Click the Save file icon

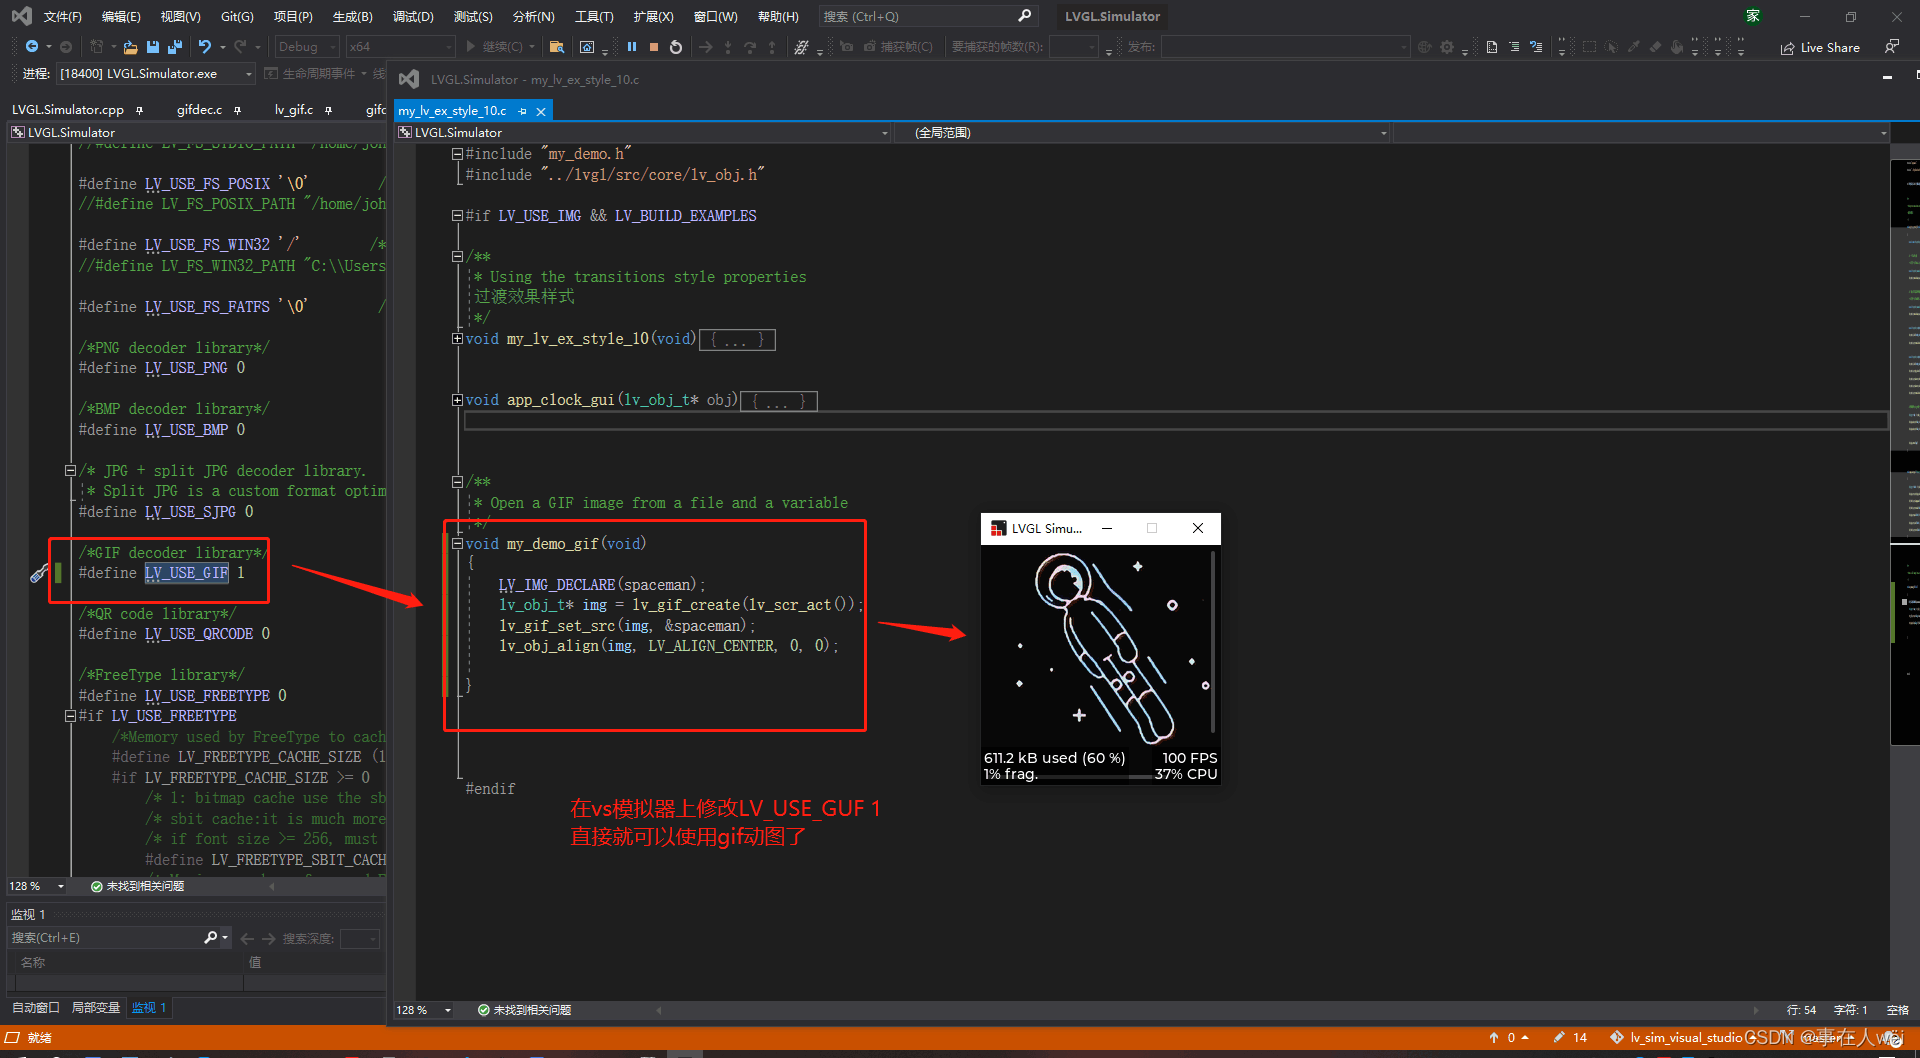click(153, 46)
